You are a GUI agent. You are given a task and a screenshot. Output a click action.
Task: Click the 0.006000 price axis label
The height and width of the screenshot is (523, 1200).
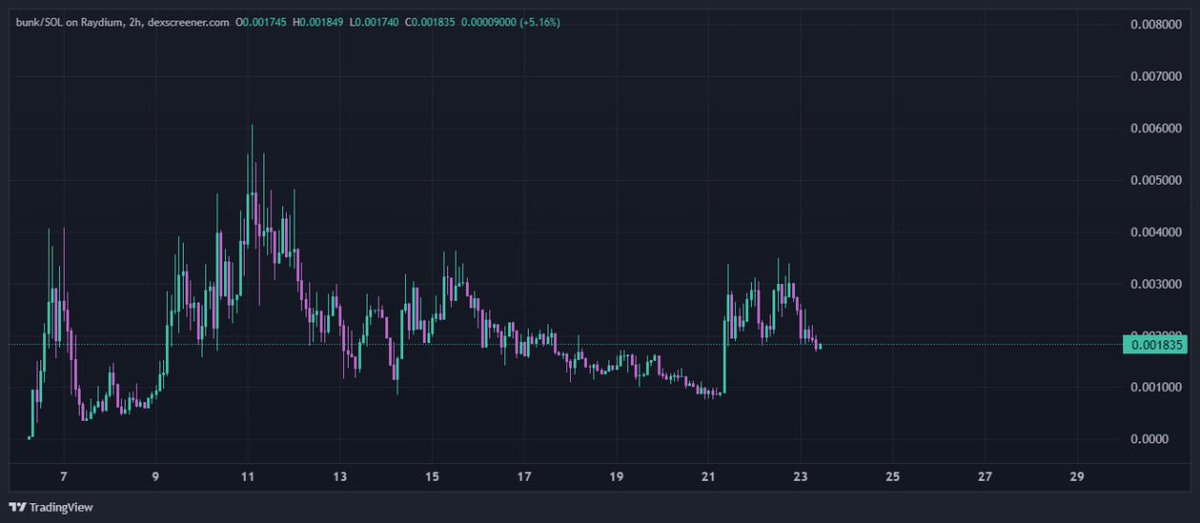point(1156,128)
